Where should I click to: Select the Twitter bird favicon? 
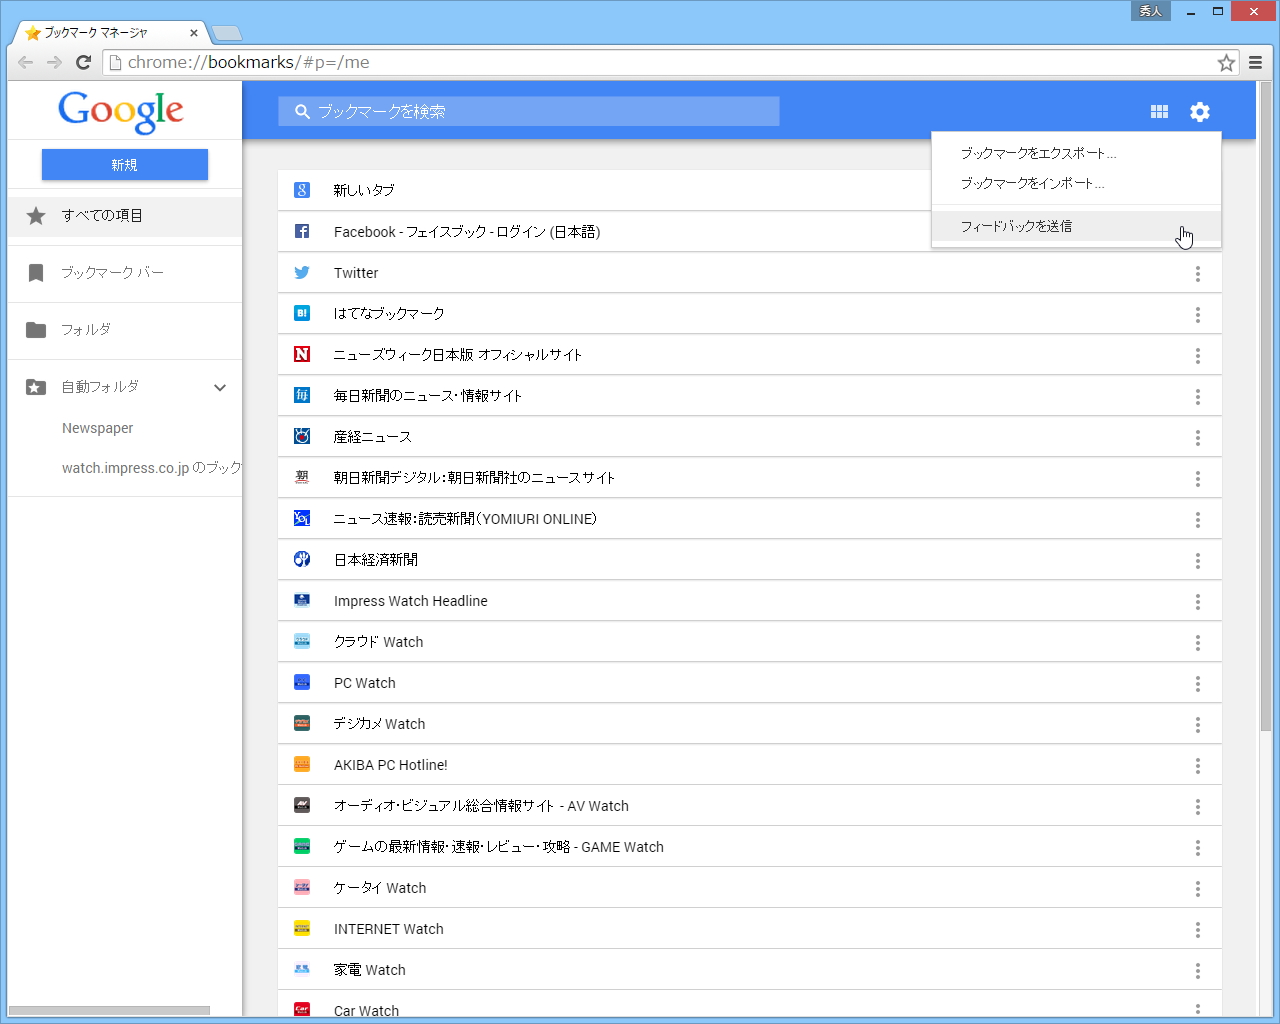(301, 272)
